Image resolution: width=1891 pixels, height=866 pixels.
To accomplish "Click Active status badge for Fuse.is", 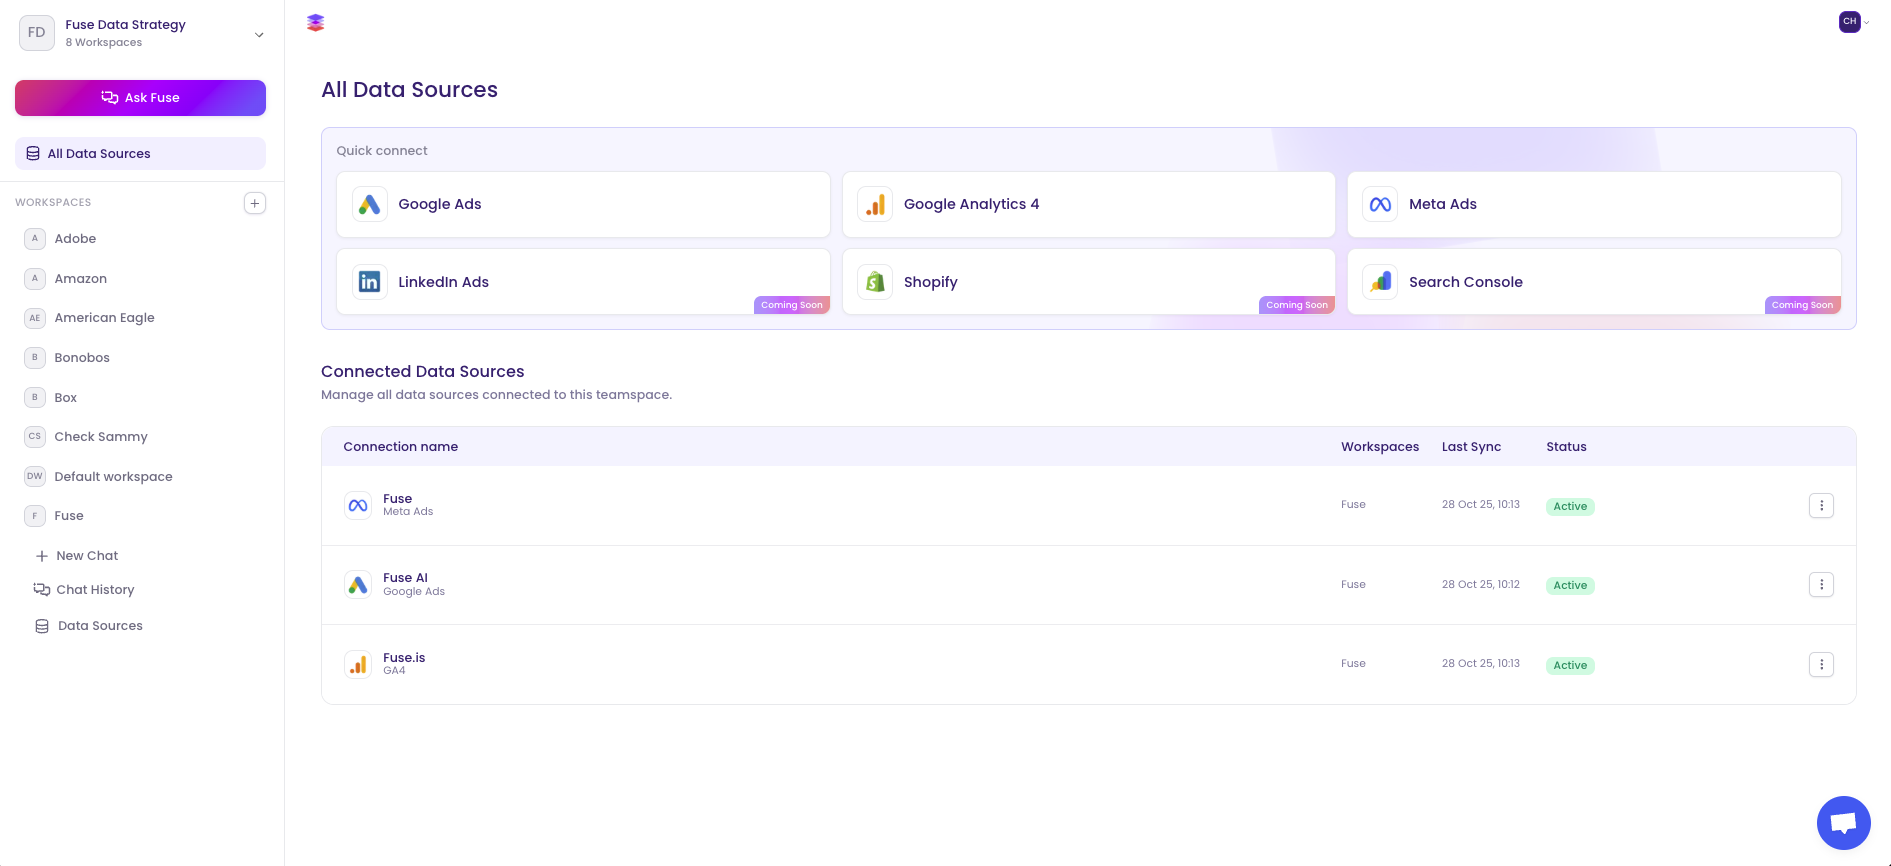I will tap(1570, 666).
